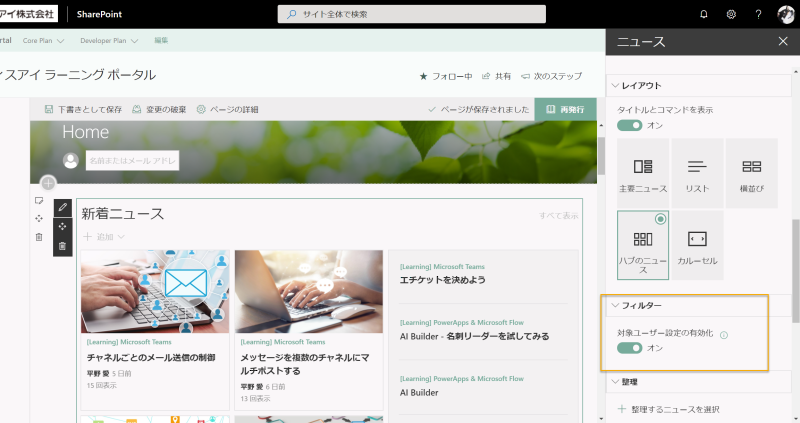
Task: Click the edit section comment icon
Action: point(39,201)
